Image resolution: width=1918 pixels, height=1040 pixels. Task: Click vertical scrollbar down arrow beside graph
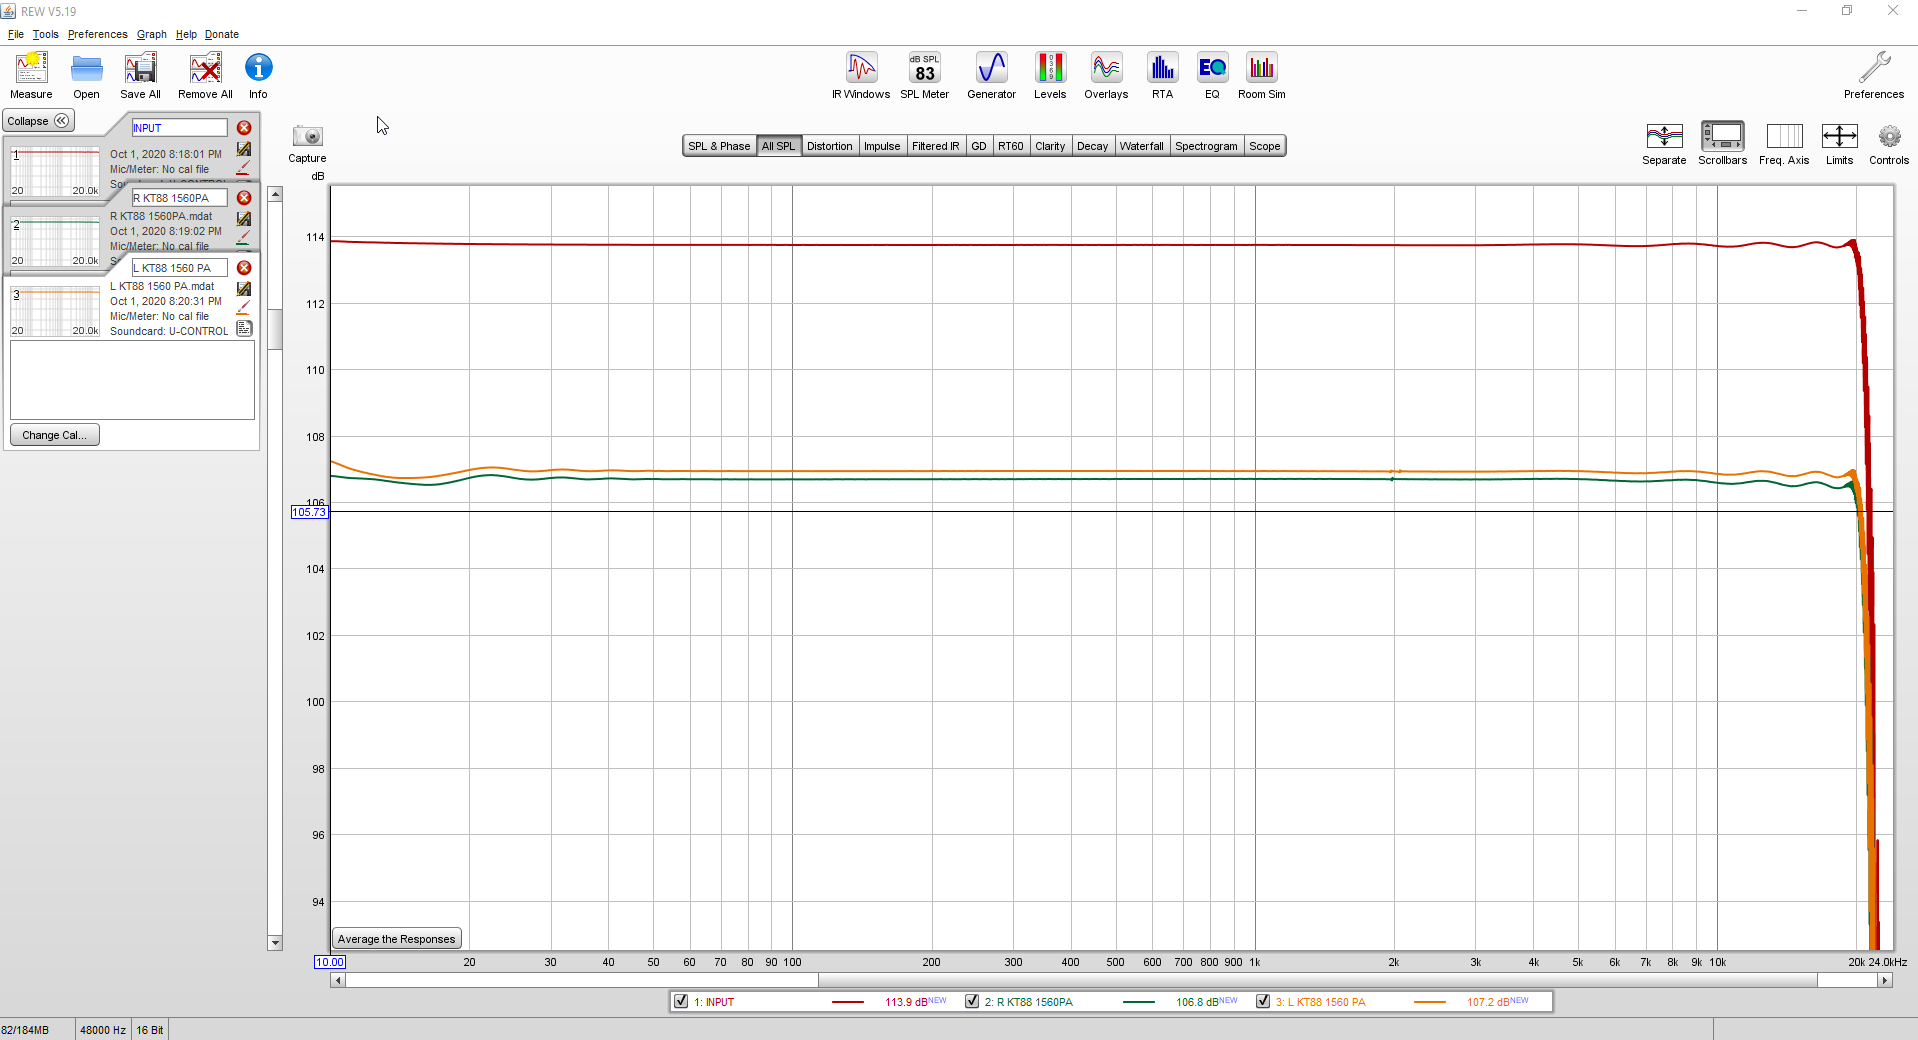(275, 943)
